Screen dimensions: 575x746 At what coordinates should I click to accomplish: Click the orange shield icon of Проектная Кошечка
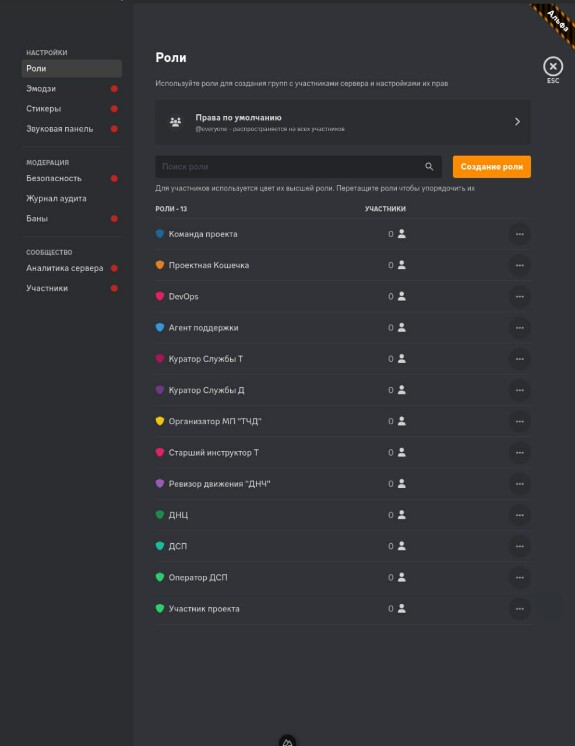coord(160,265)
